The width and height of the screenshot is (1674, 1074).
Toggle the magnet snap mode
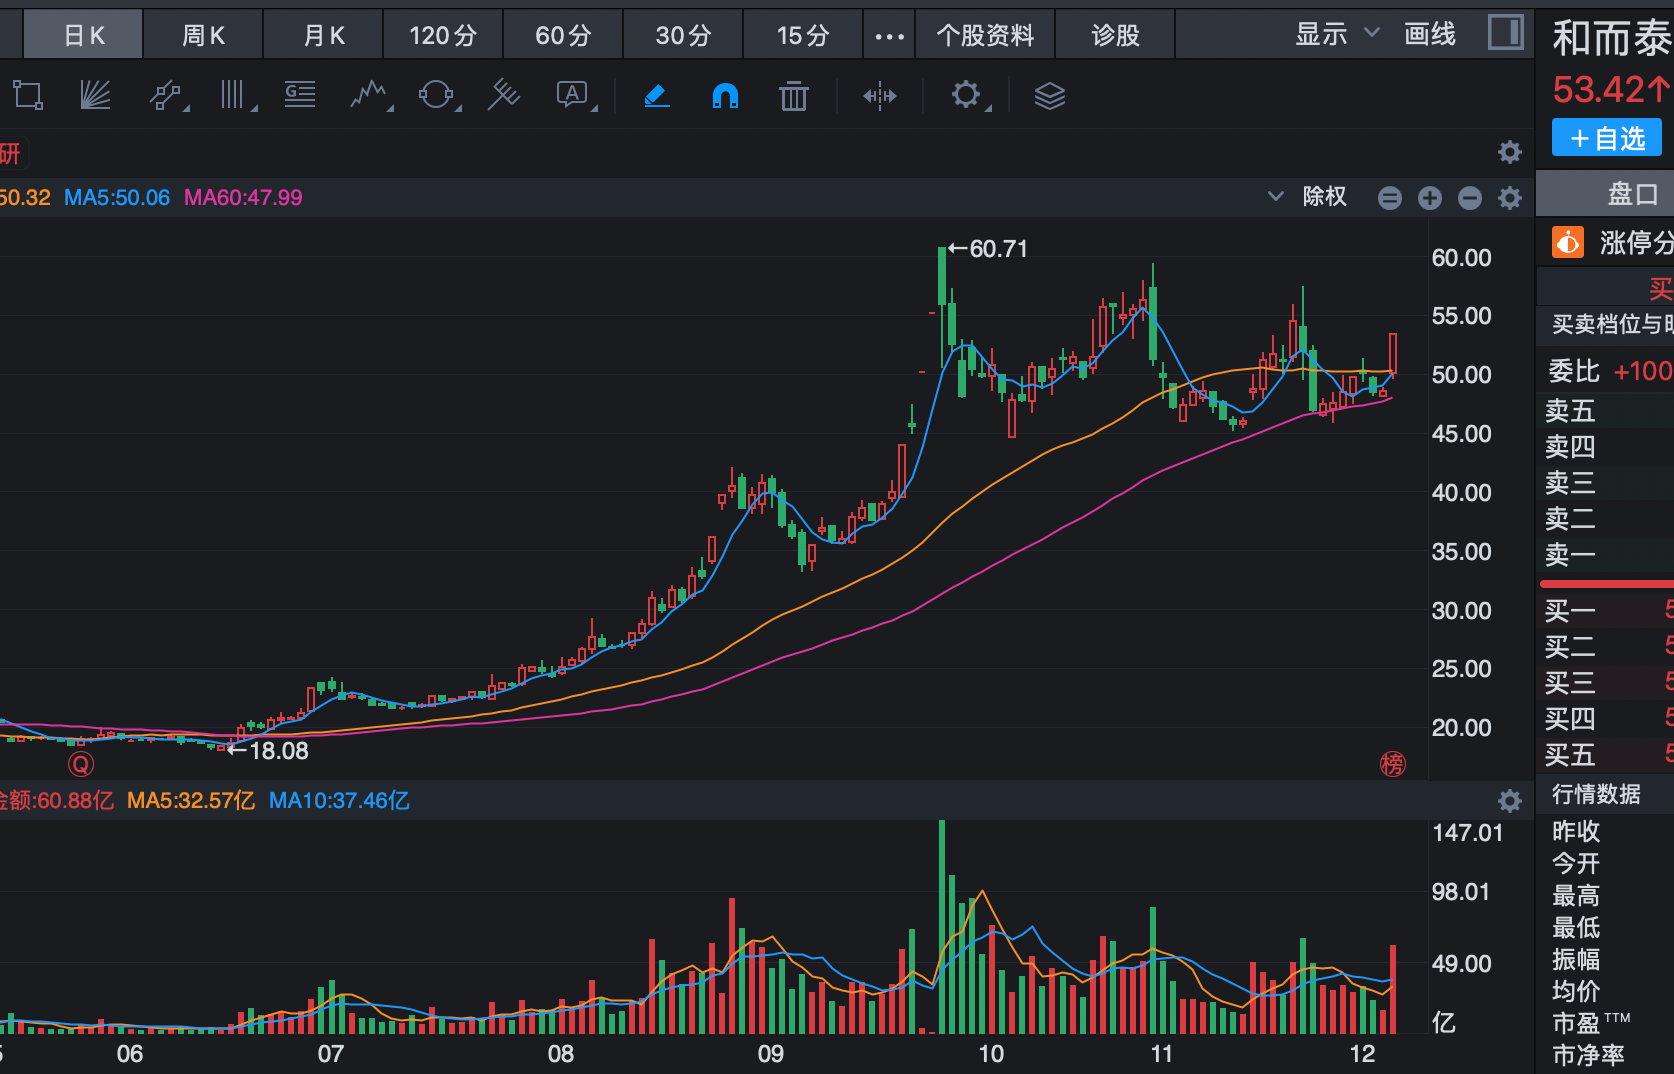(725, 96)
